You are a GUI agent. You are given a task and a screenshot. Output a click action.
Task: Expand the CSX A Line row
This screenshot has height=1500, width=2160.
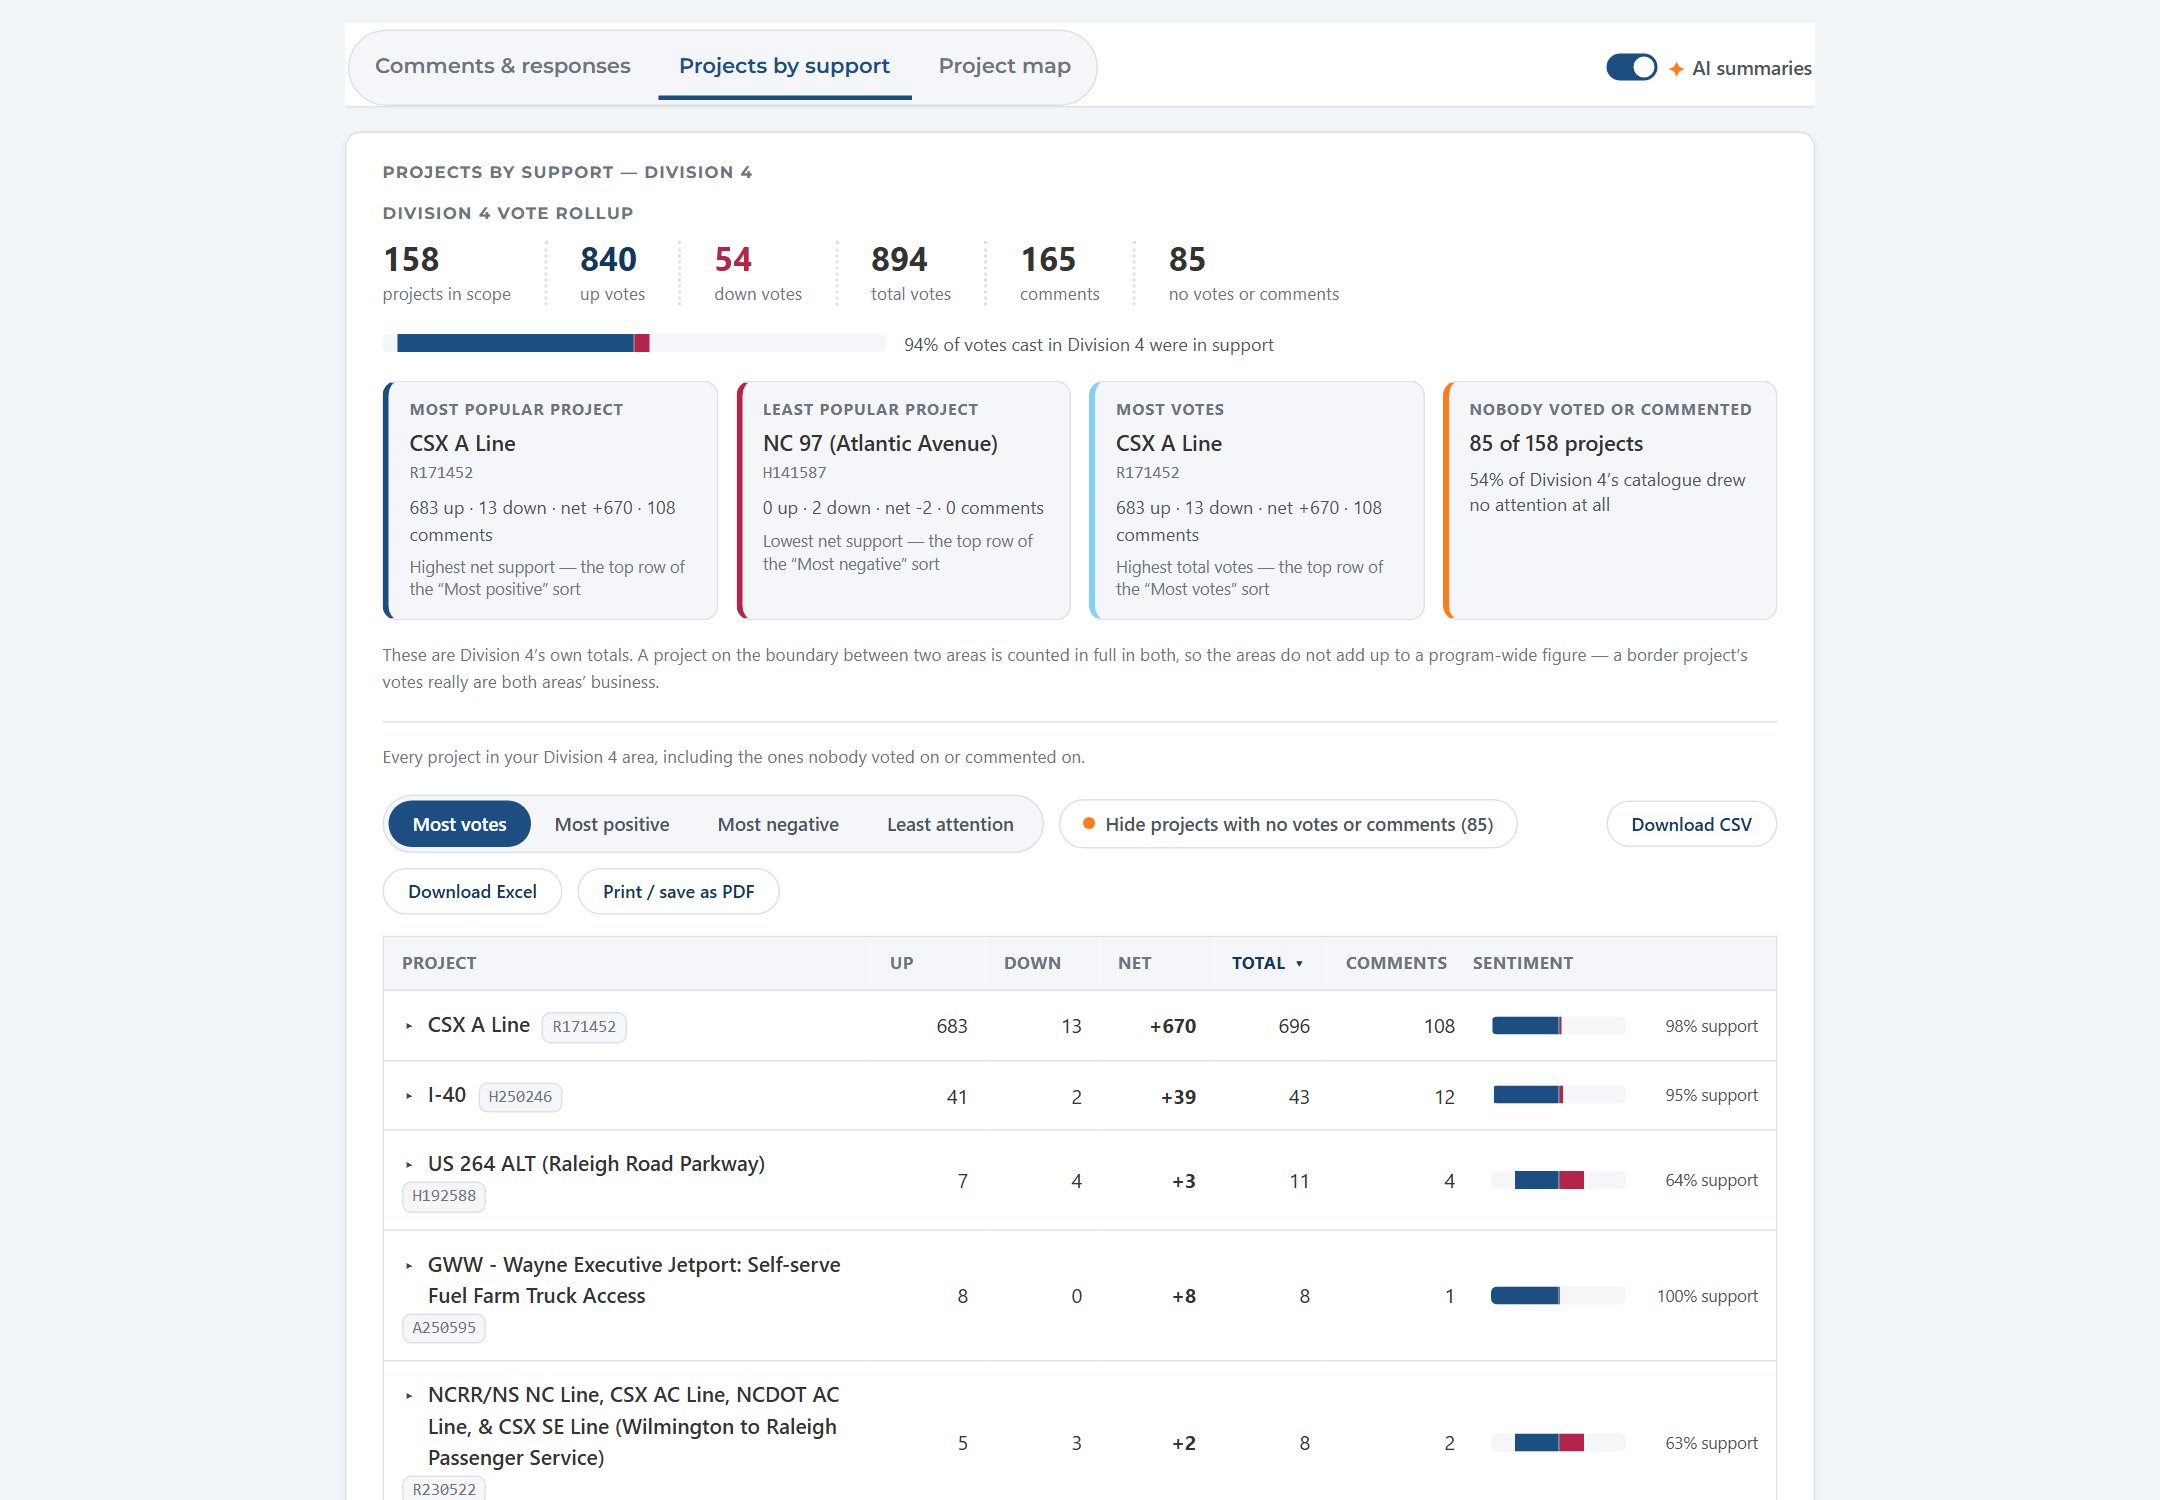click(x=409, y=1026)
